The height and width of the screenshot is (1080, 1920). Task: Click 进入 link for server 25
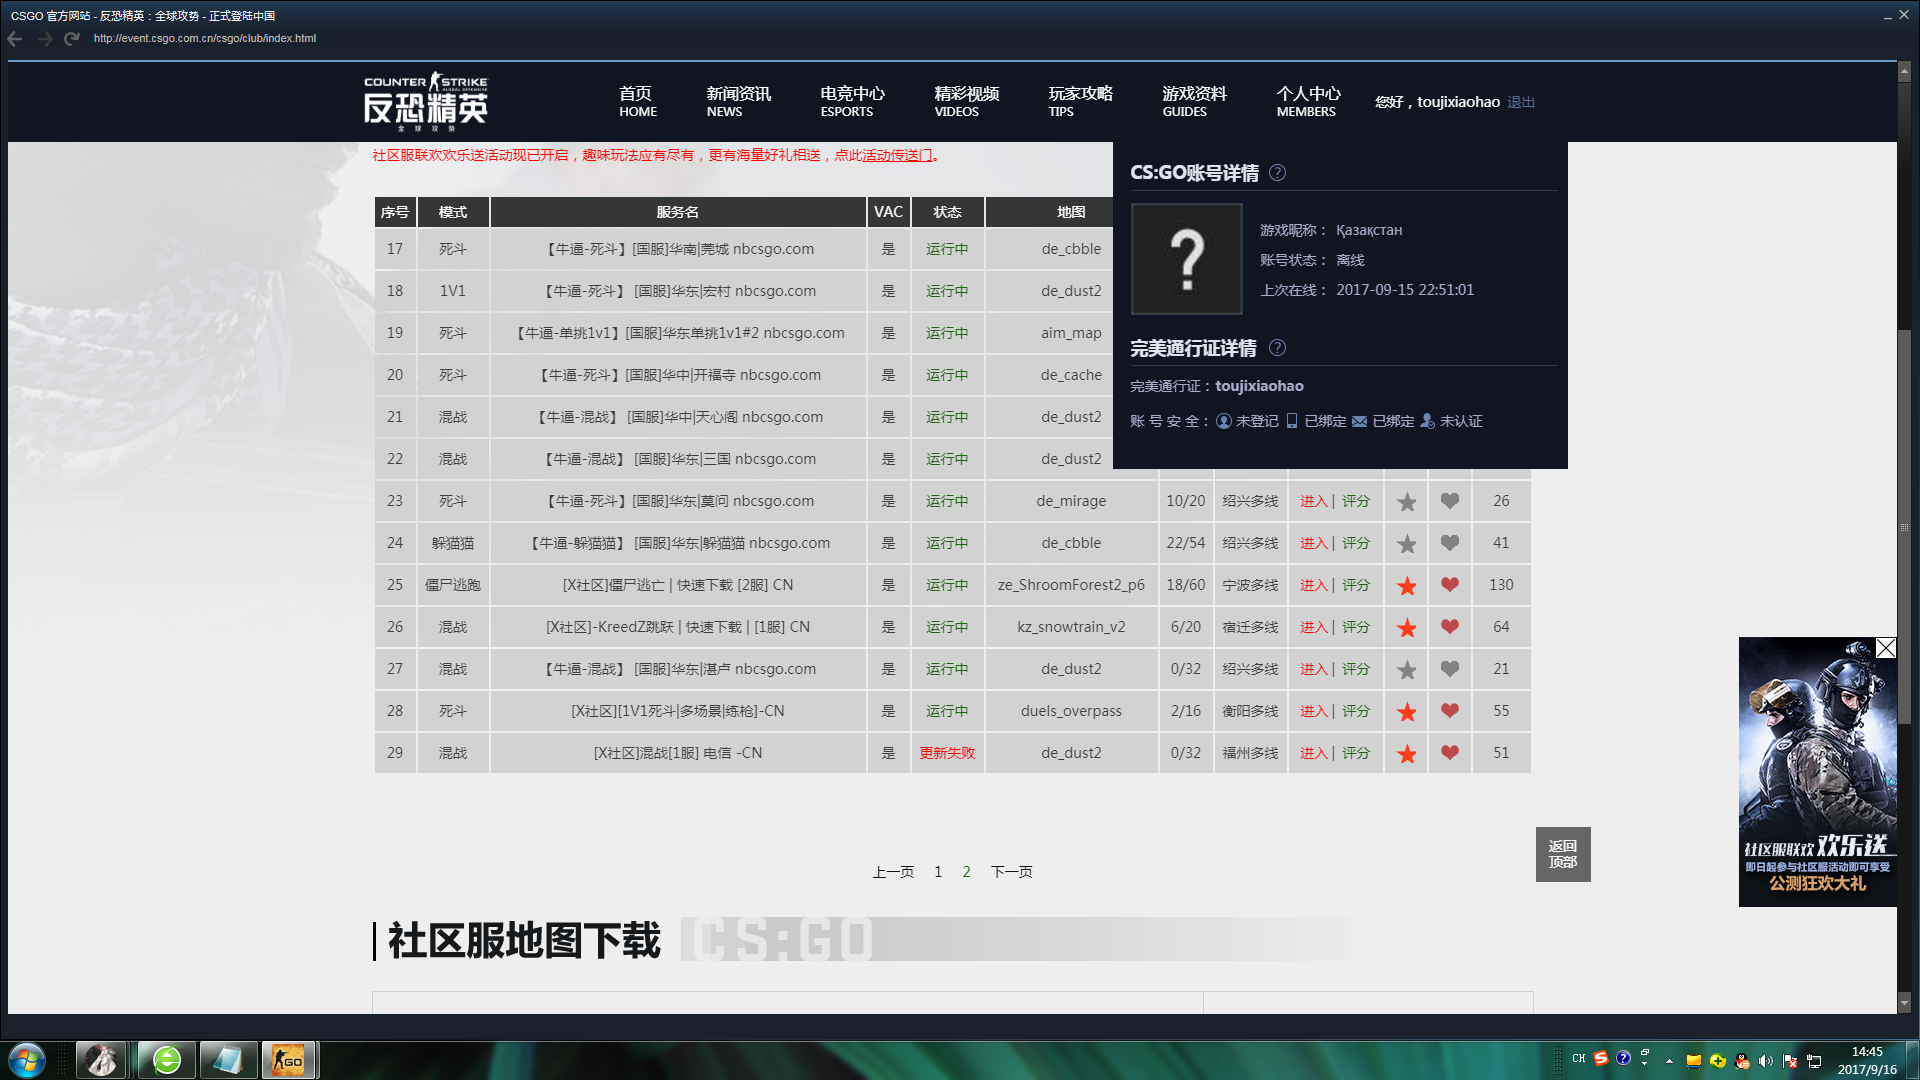(1313, 585)
